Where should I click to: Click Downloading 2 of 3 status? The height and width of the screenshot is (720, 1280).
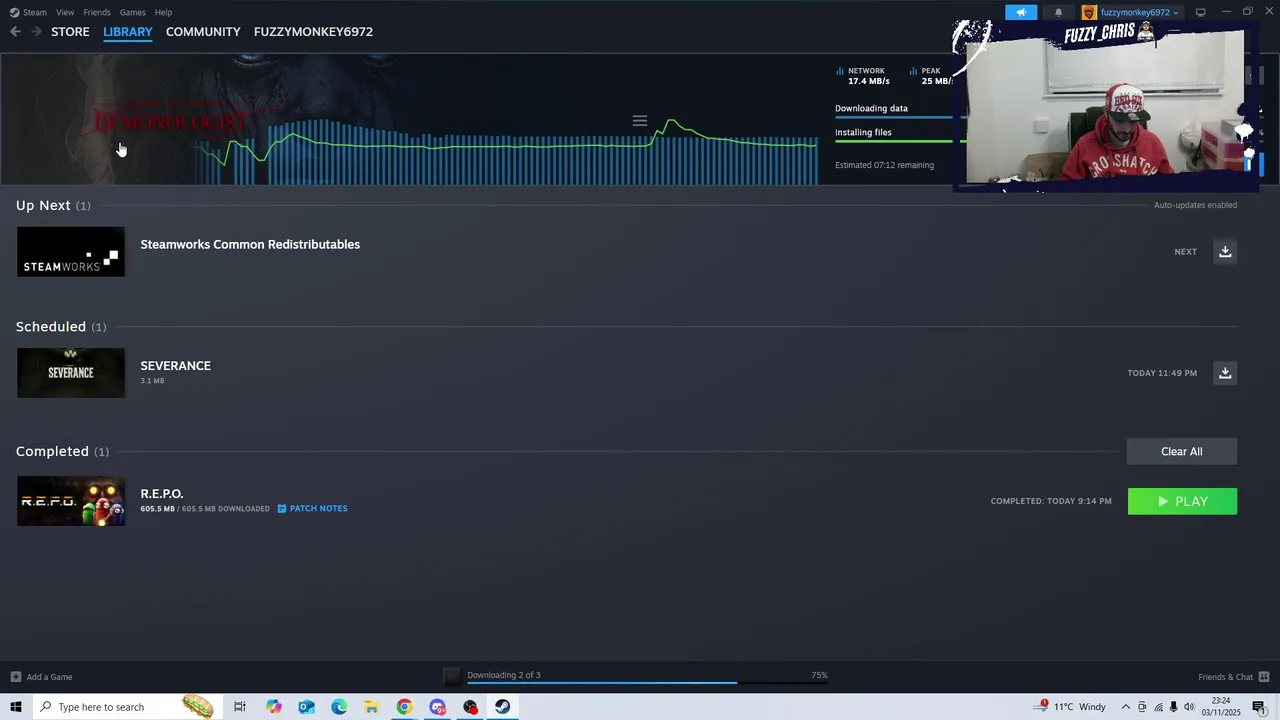pyautogui.click(x=504, y=675)
